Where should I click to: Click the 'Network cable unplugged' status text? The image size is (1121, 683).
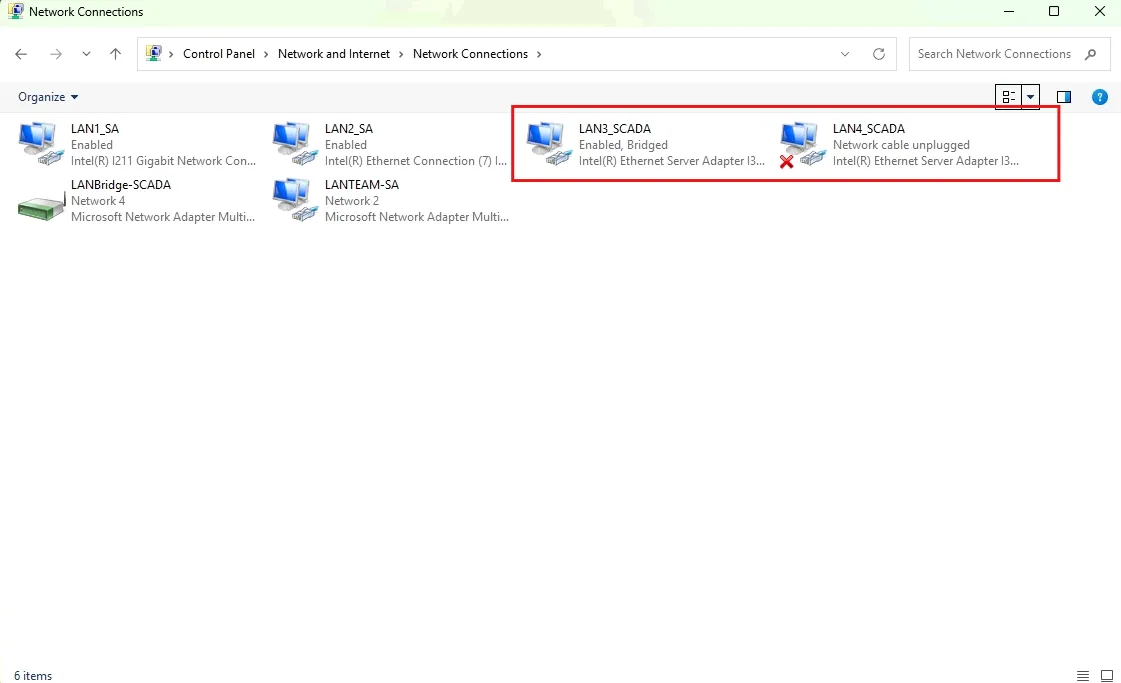[901, 145]
